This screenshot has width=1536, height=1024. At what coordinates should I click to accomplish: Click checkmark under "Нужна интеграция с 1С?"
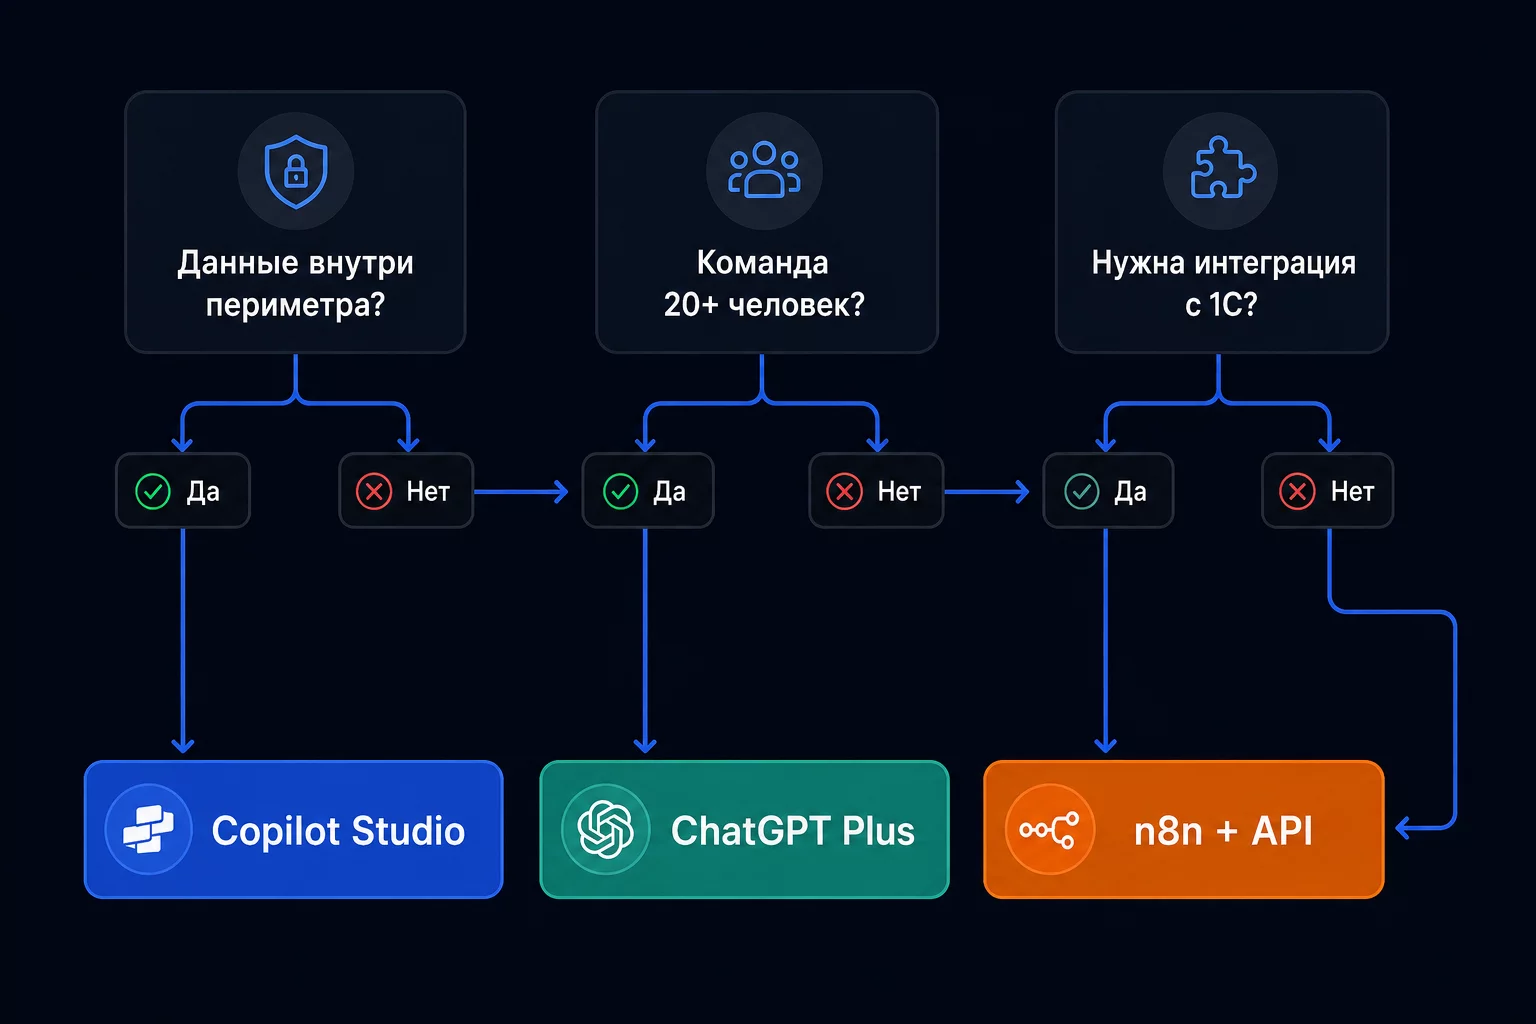point(1082,492)
